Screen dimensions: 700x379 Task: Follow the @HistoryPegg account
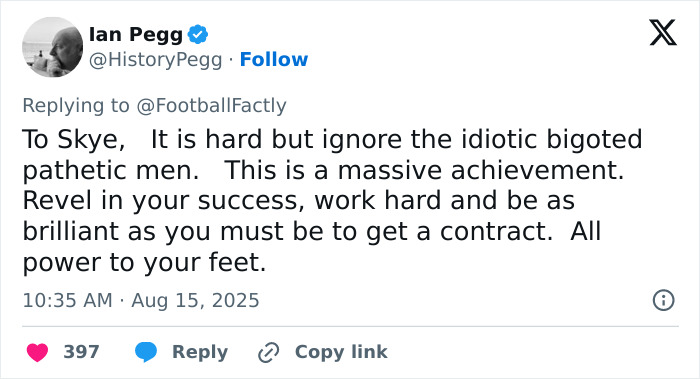[274, 59]
